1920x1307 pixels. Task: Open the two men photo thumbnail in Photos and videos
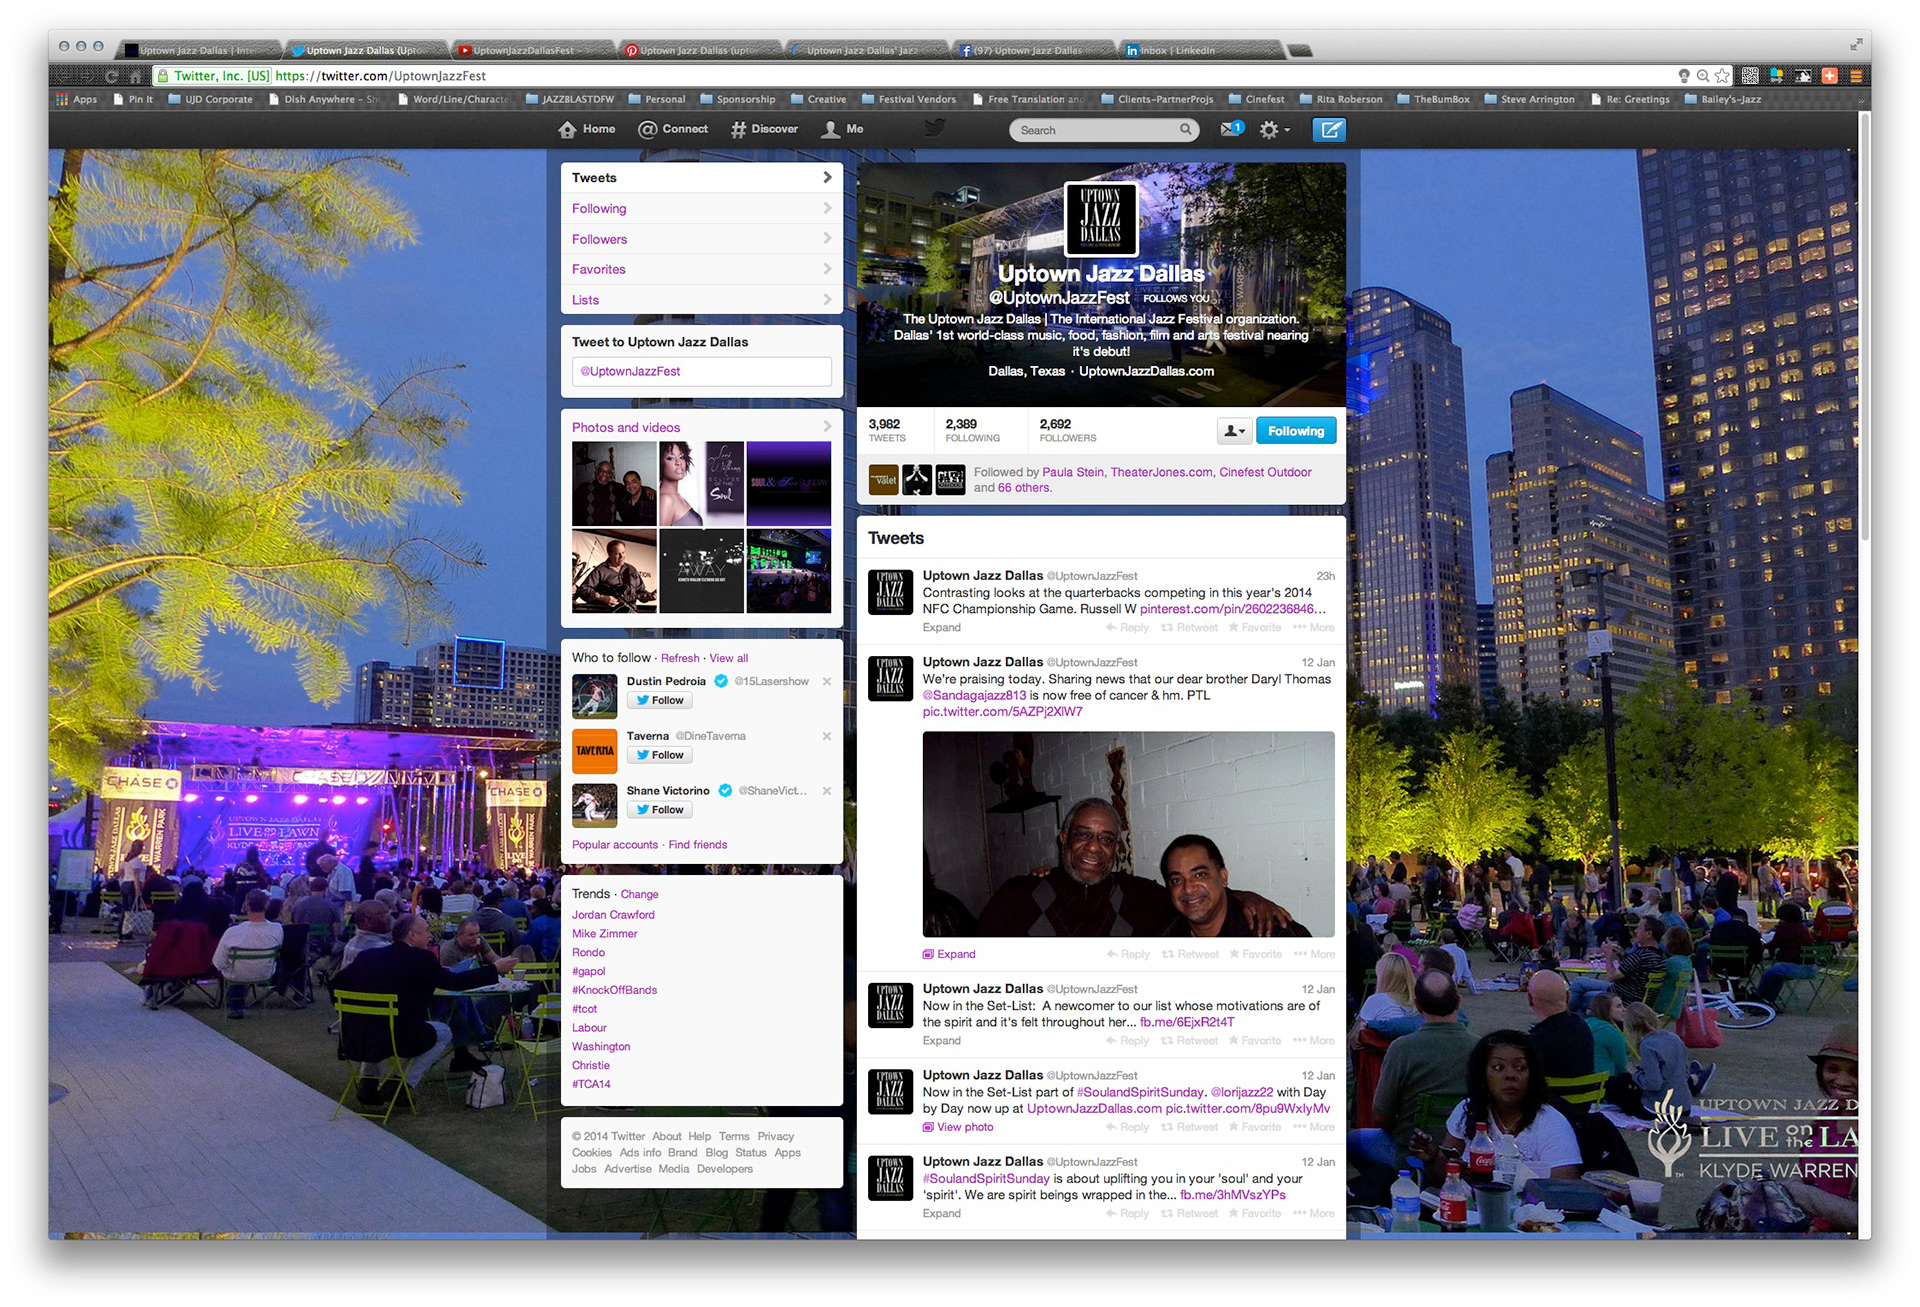tap(614, 484)
